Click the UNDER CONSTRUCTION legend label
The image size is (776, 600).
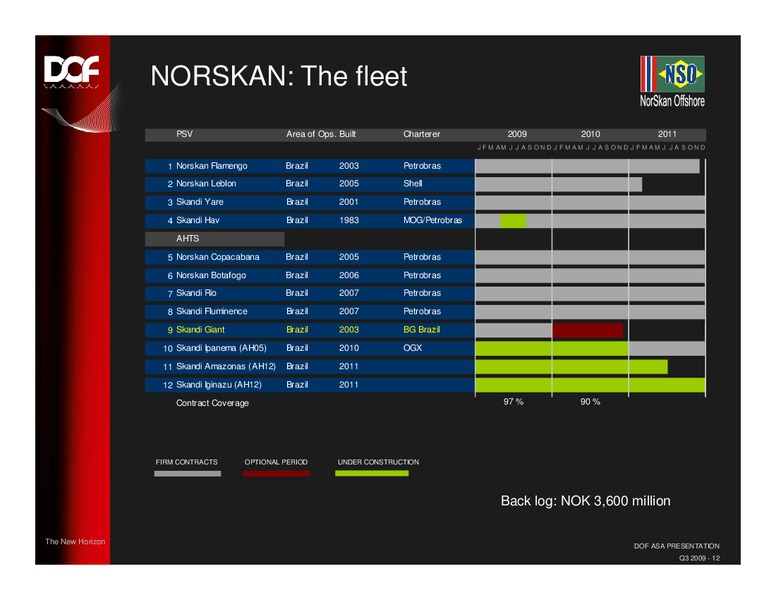pos(378,462)
